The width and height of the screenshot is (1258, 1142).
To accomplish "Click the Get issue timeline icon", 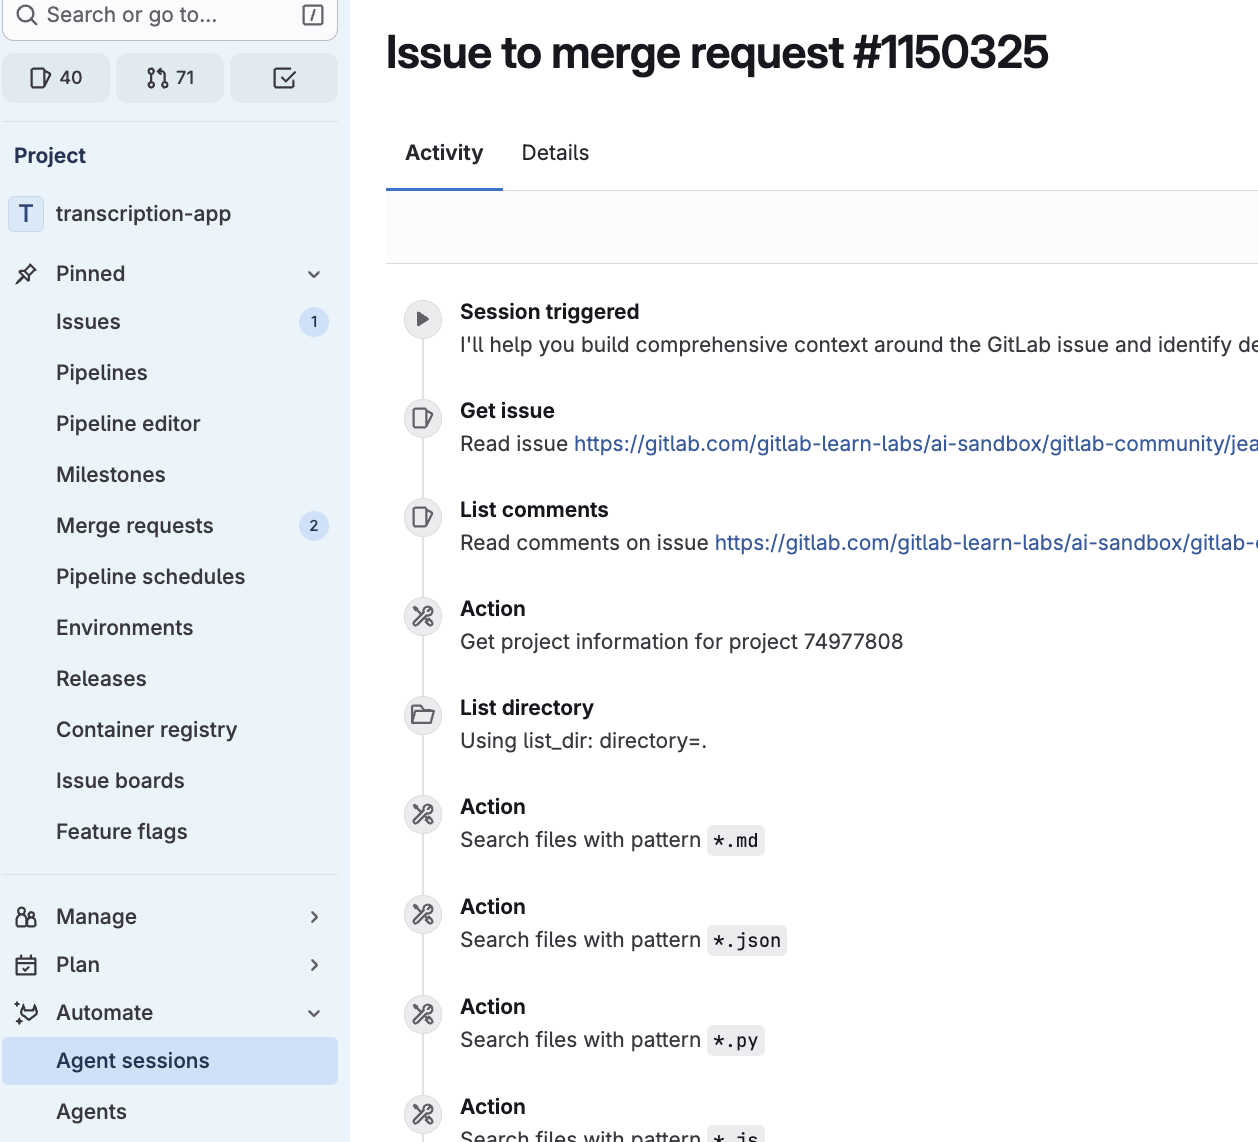I will click(423, 418).
